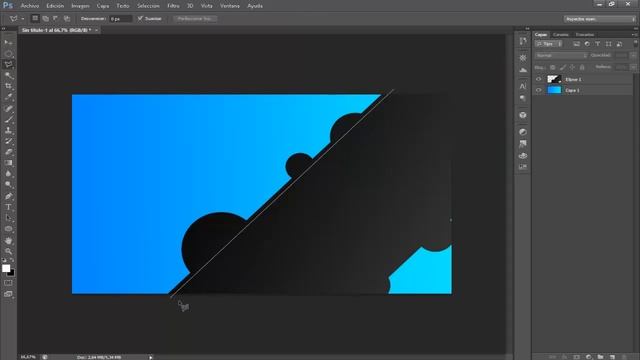Choose New selection mode in options bar

(x=35, y=18)
